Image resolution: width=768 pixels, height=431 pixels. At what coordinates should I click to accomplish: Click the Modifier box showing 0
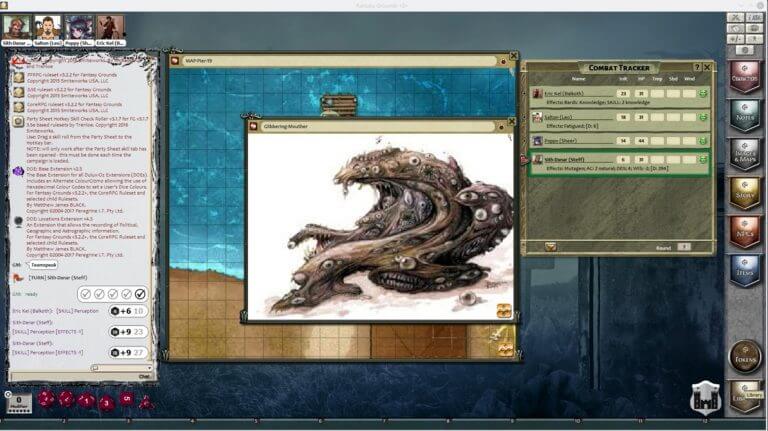click(x=19, y=403)
